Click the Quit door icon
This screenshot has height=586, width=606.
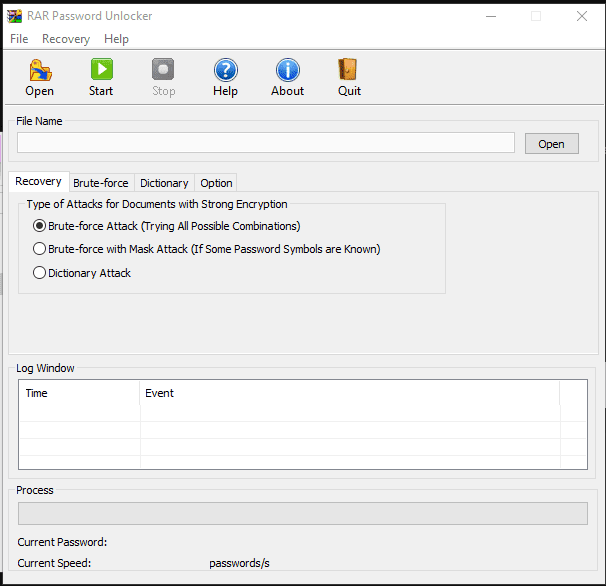pyautogui.click(x=349, y=71)
